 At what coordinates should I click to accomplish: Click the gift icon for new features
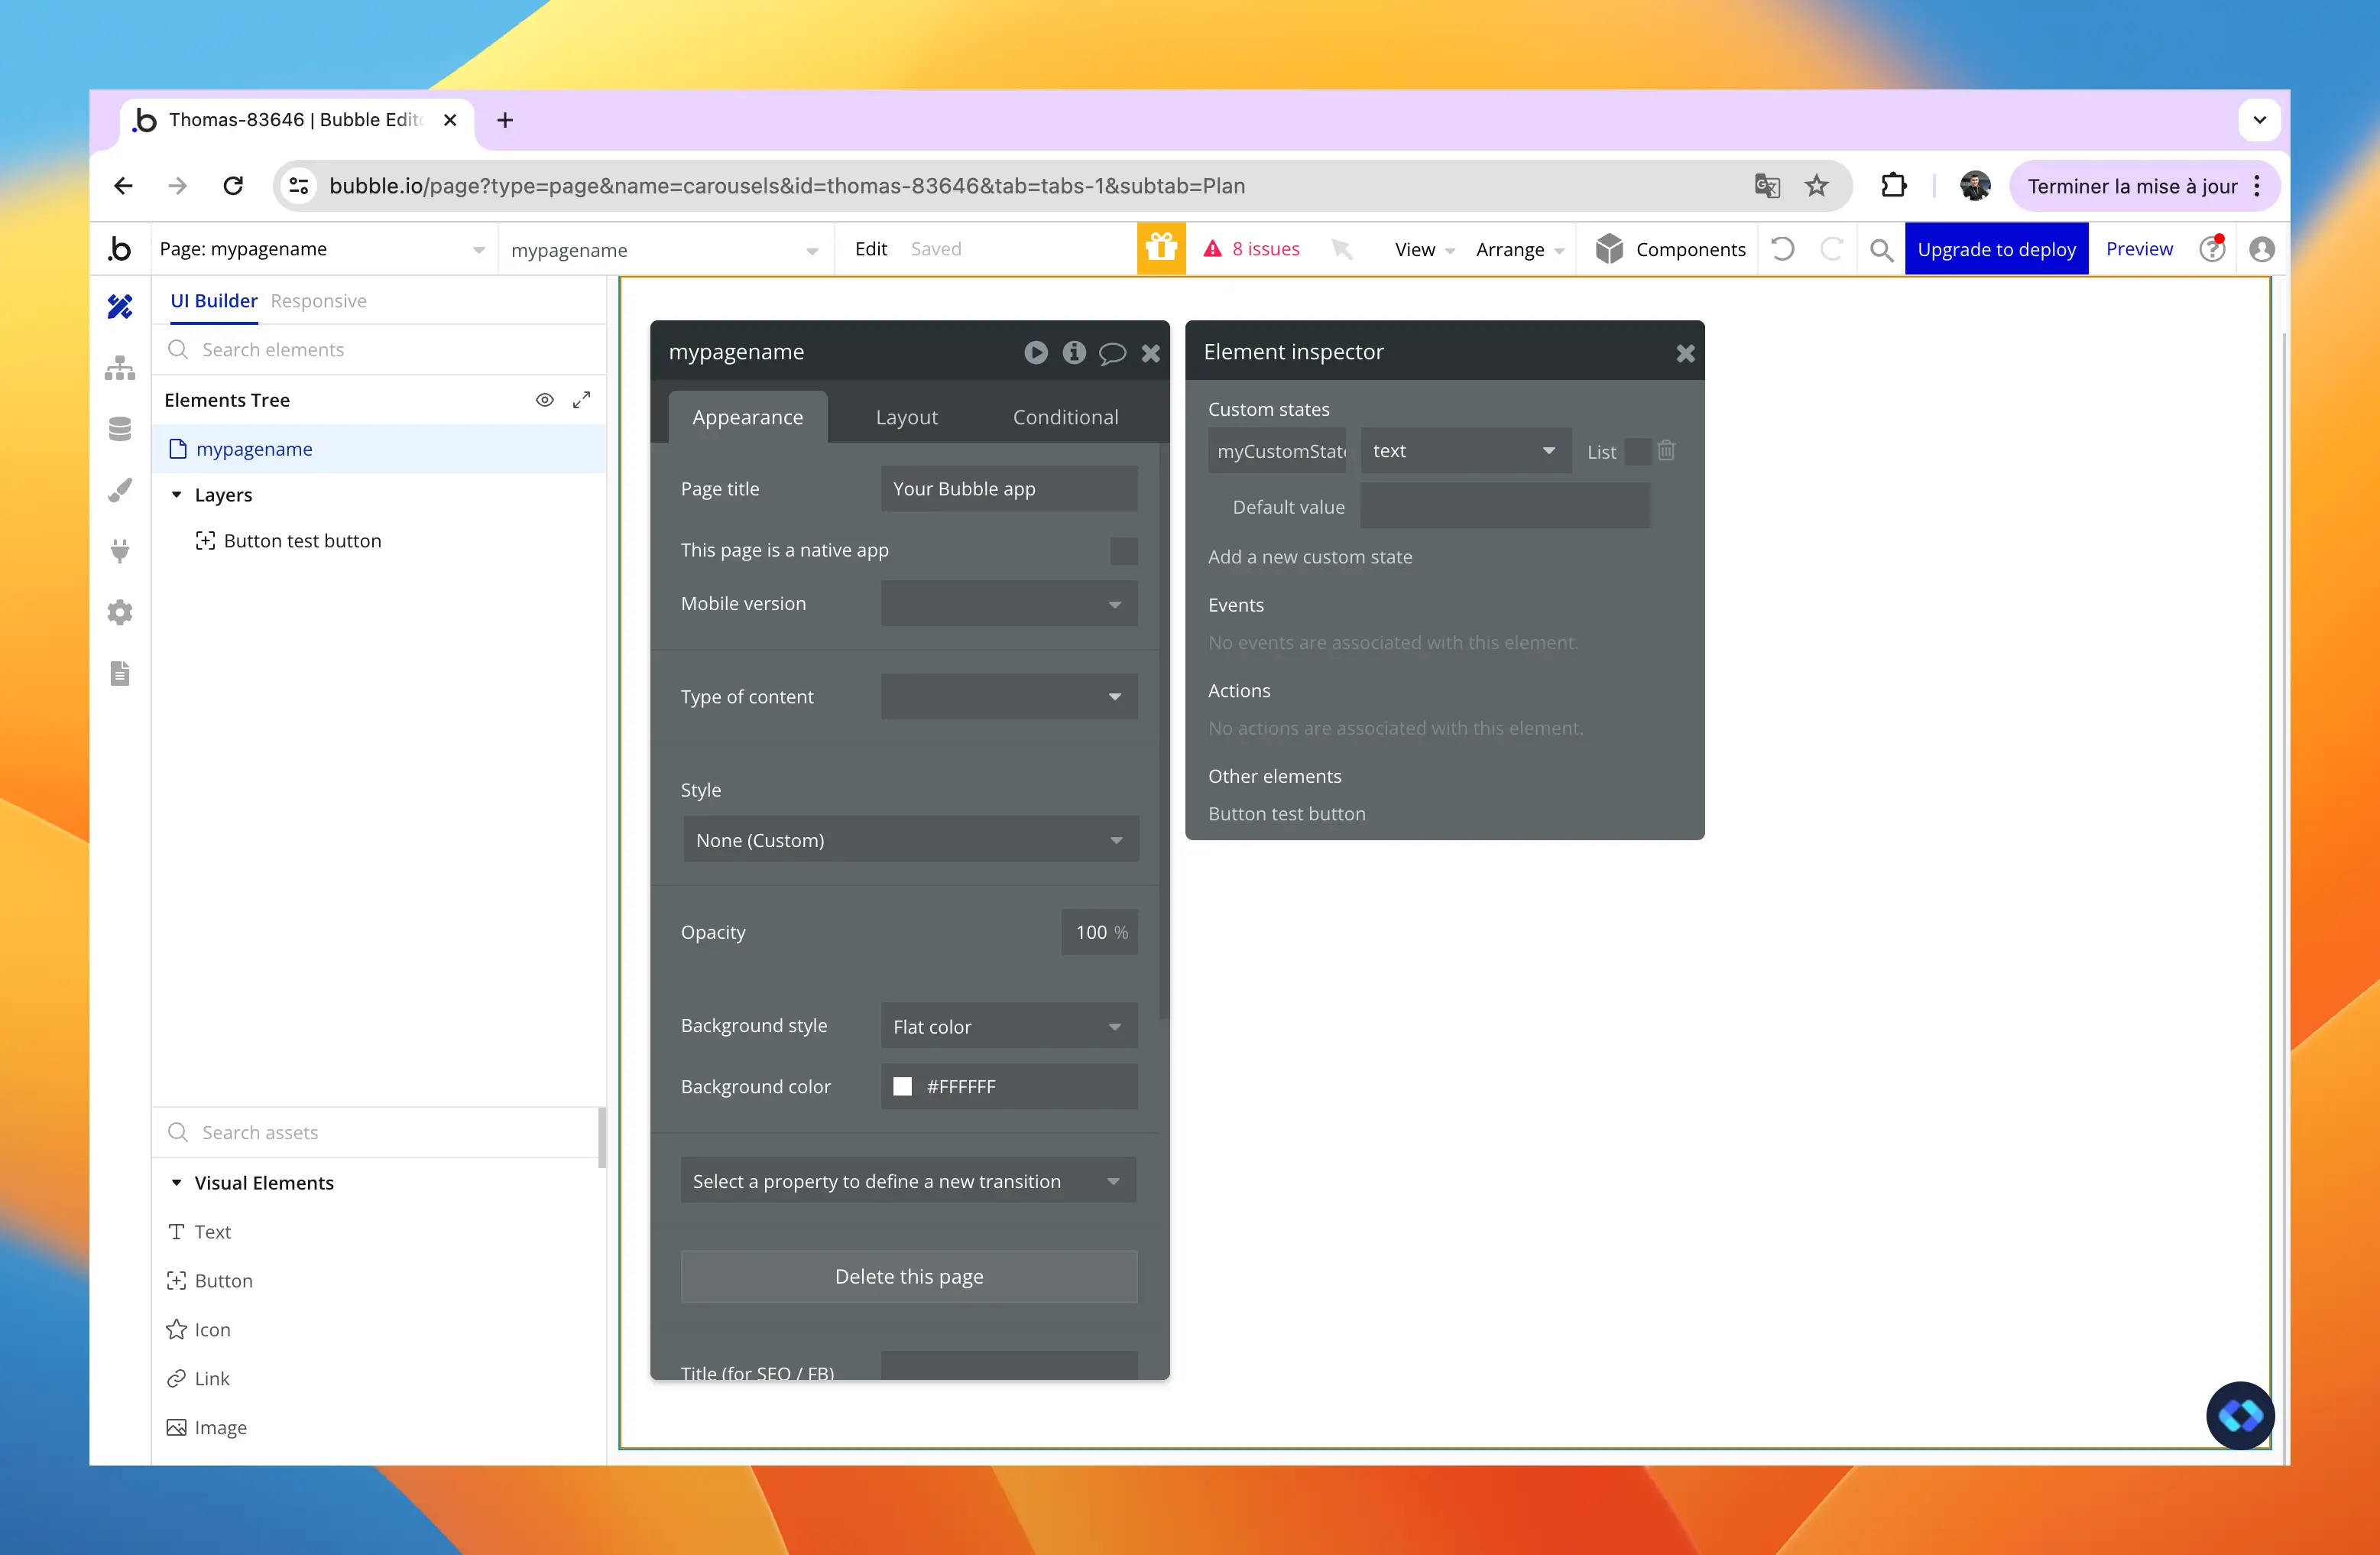pos(1160,248)
